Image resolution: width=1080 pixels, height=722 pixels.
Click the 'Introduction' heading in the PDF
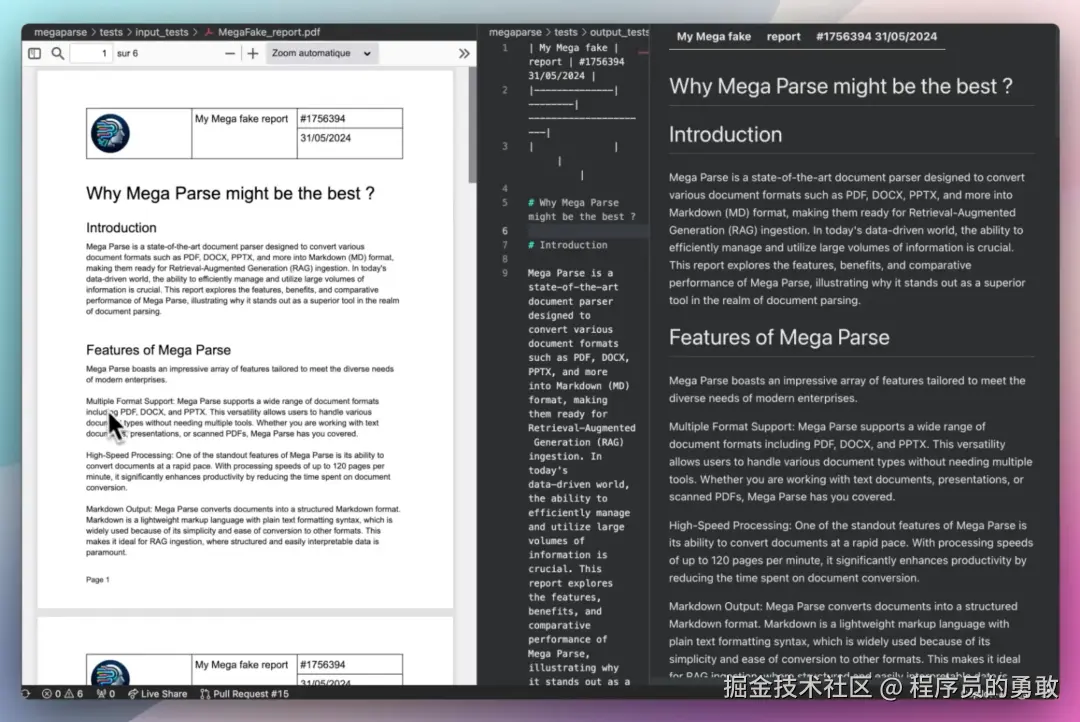tap(121, 227)
